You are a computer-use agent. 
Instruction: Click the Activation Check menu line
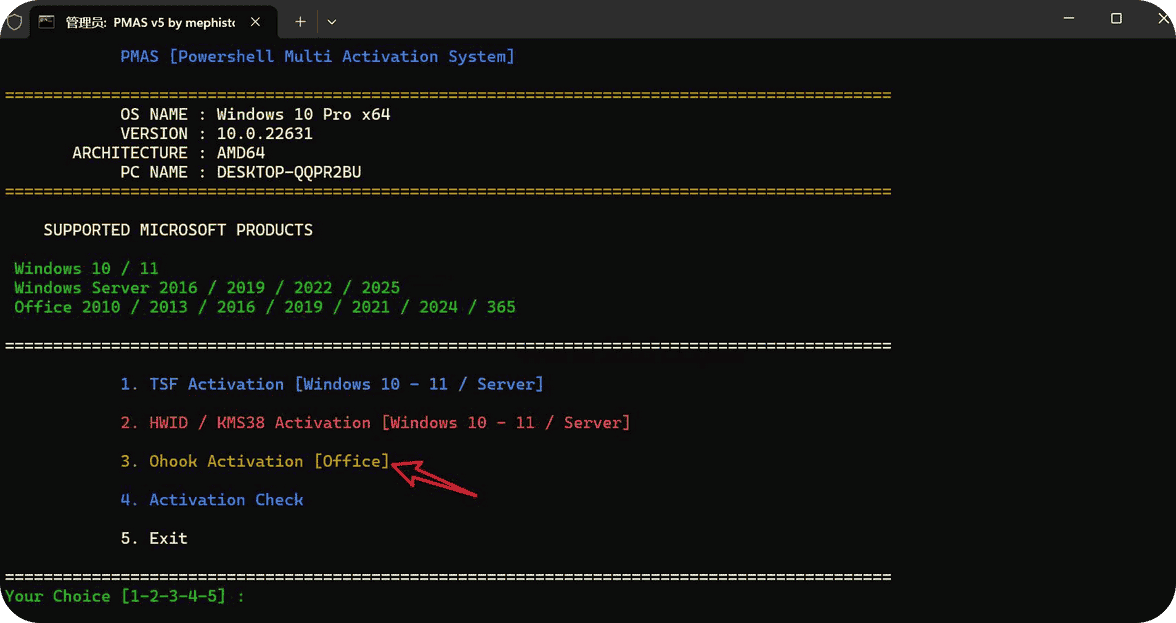[212, 500]
